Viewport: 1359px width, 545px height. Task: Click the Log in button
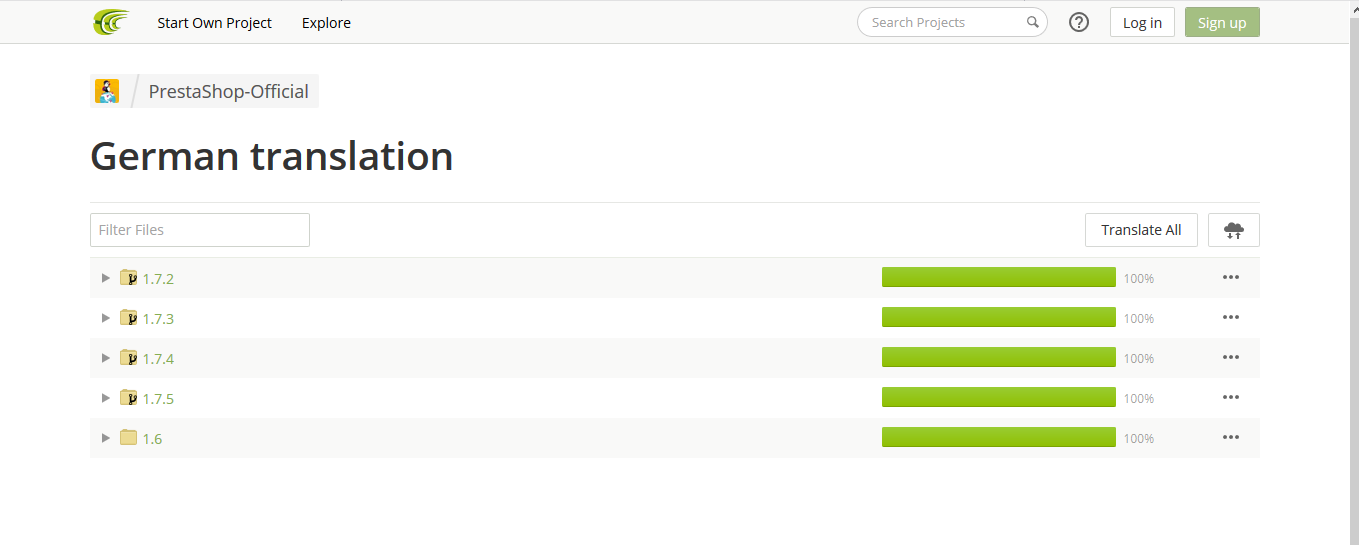pyautogui.click(x=1142, y=22)
